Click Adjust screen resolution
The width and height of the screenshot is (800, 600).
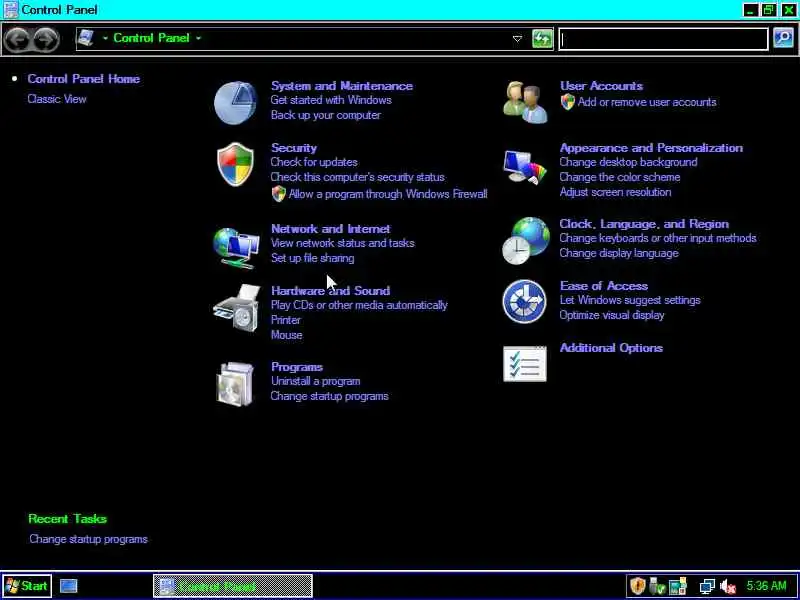615,192
